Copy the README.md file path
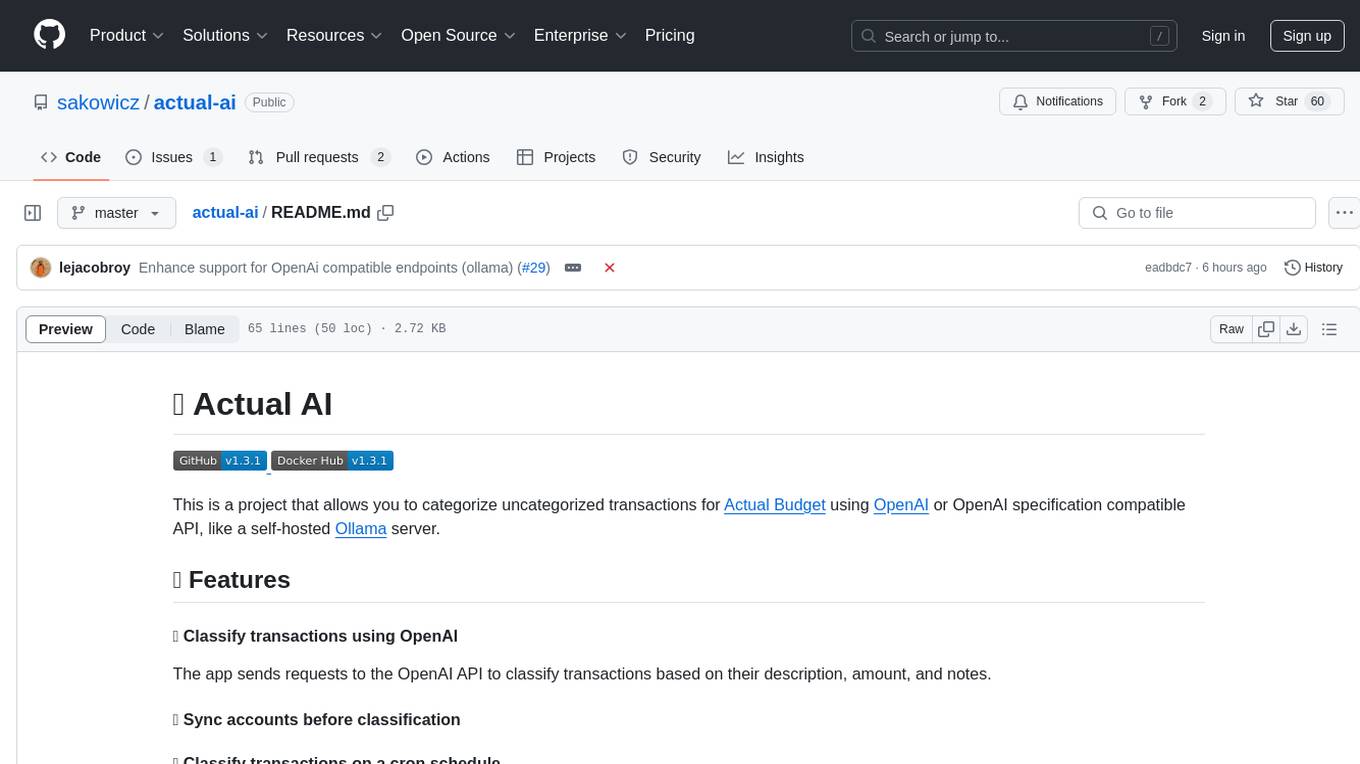This screenshot has height=764, width=1360. pyautogui.click(x=386, y=212)
